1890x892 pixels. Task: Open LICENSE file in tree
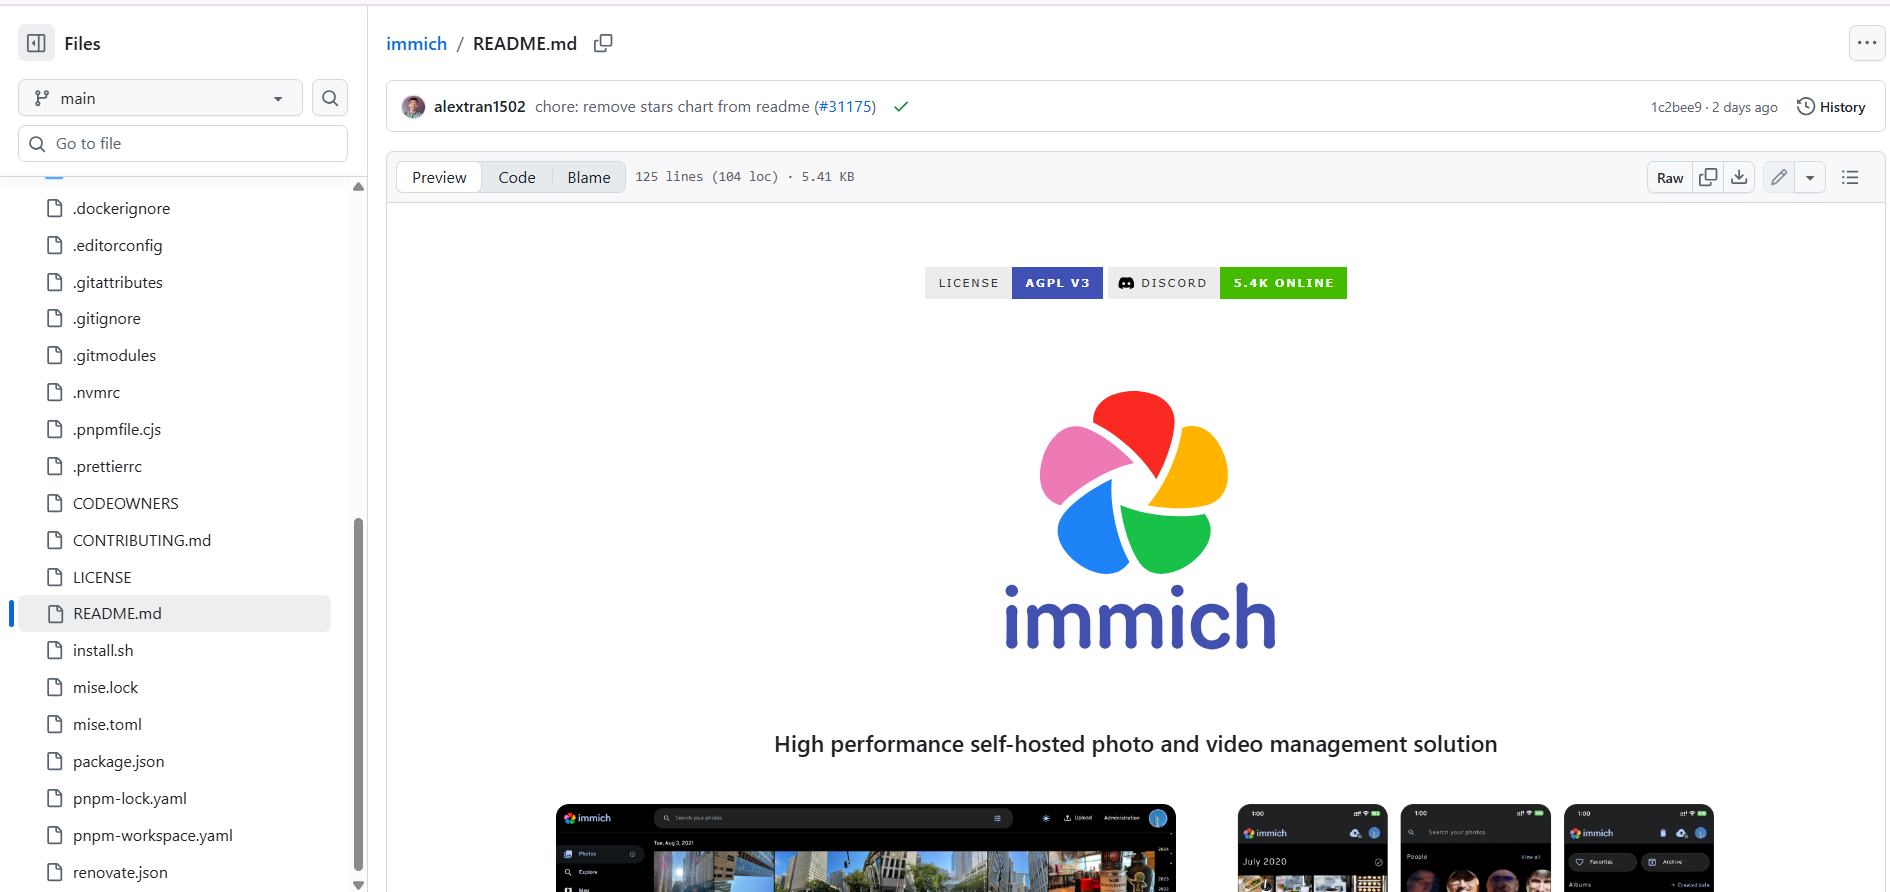[102, 577]
